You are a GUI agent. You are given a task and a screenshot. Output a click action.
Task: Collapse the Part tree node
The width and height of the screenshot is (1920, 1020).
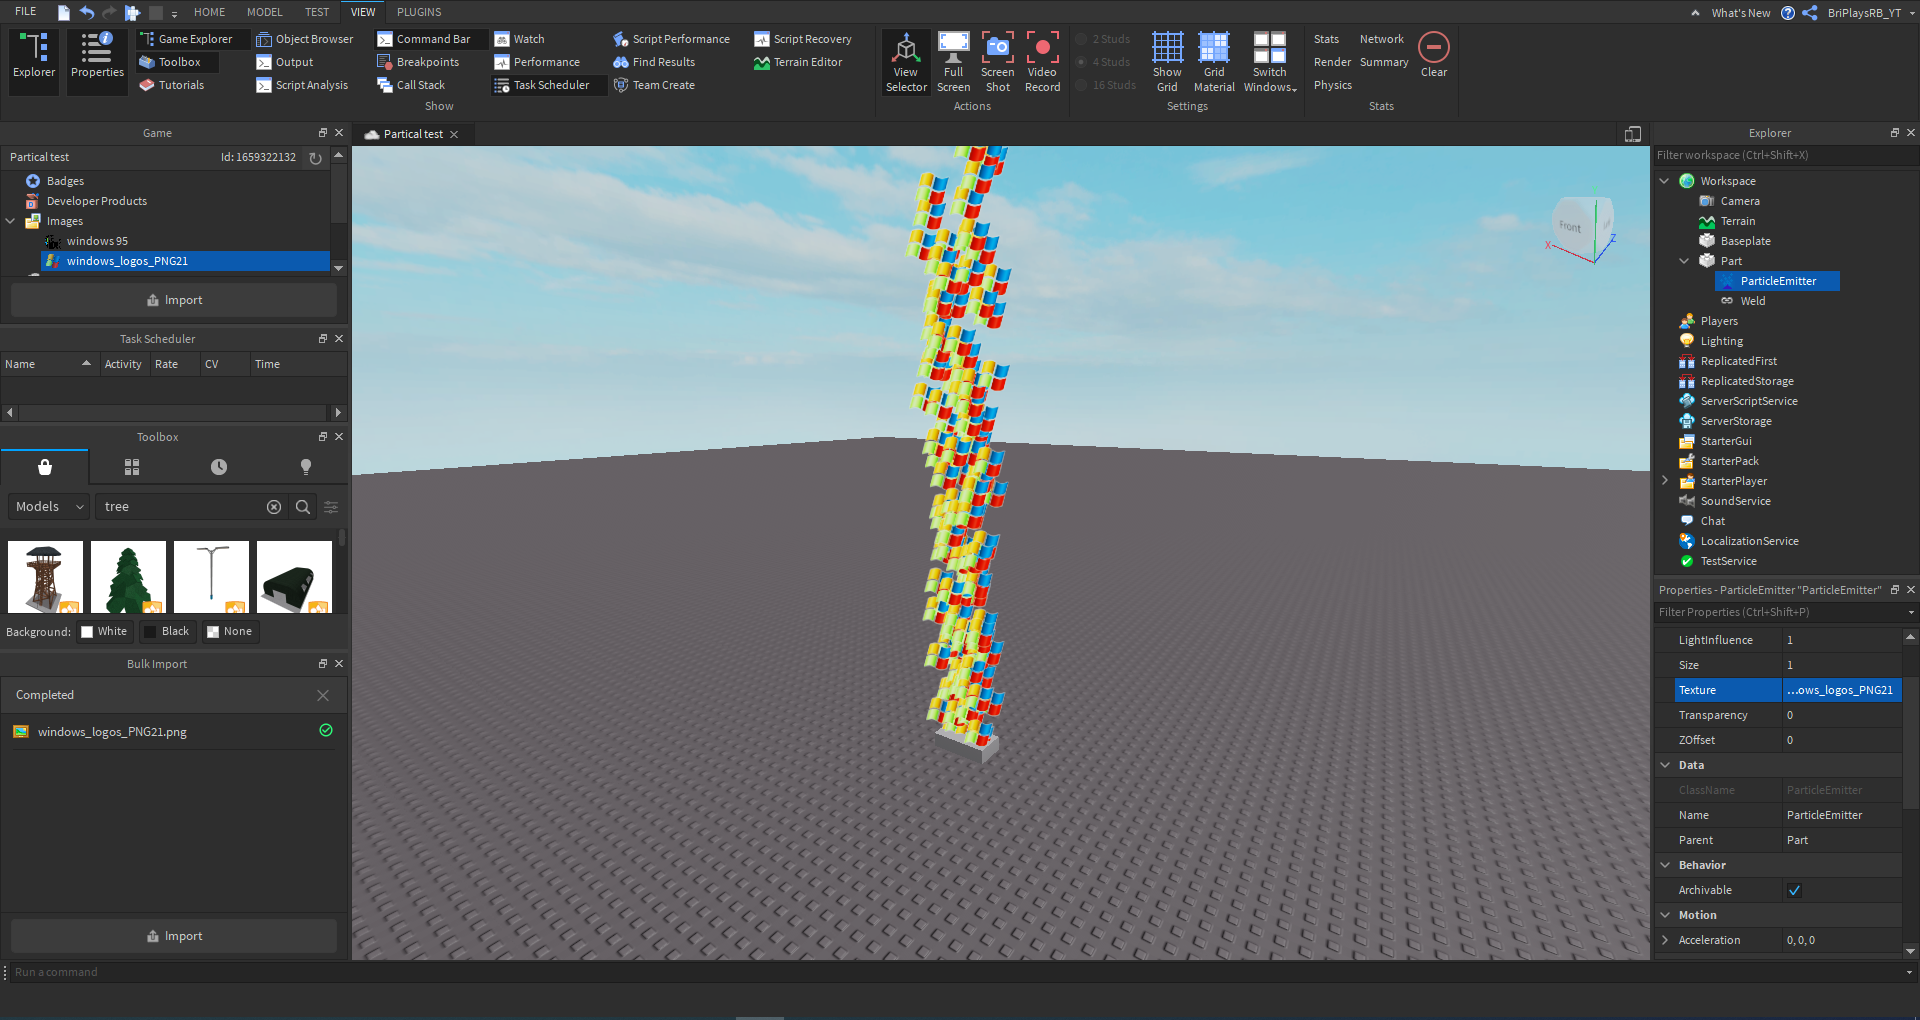pyautogui.click(x=1684, y=261)
